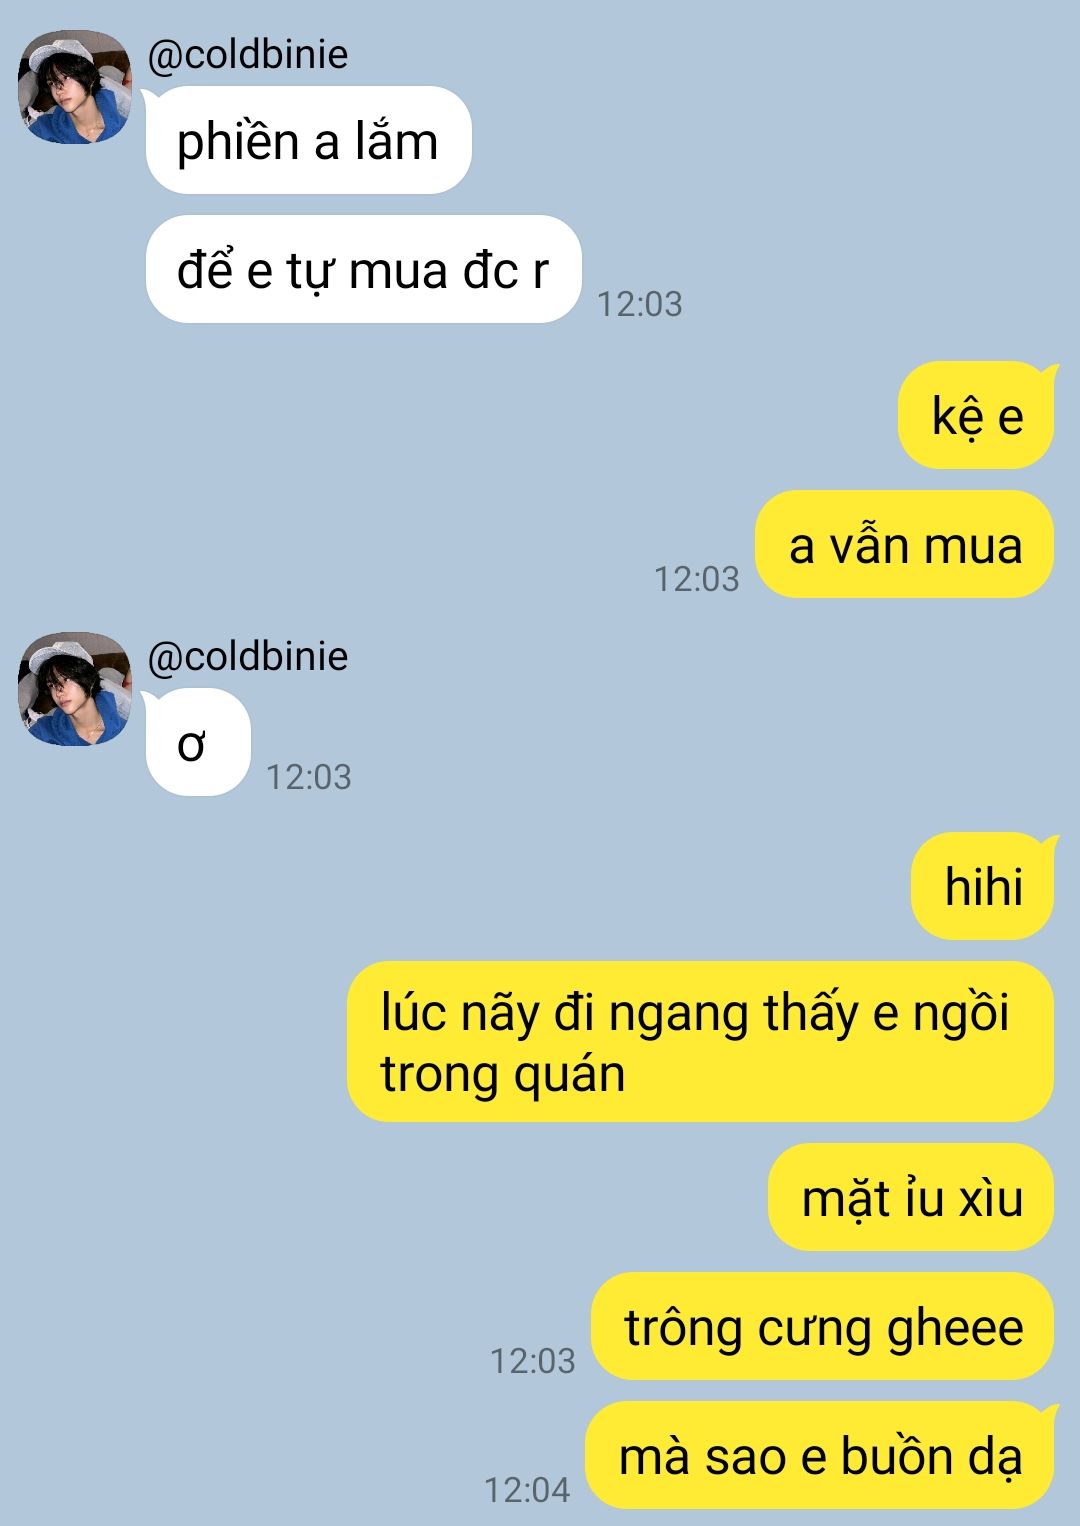Select the 'ơ' reply bubble
This screenshot has height=1526, width=1080.
[x=197, y=743]
